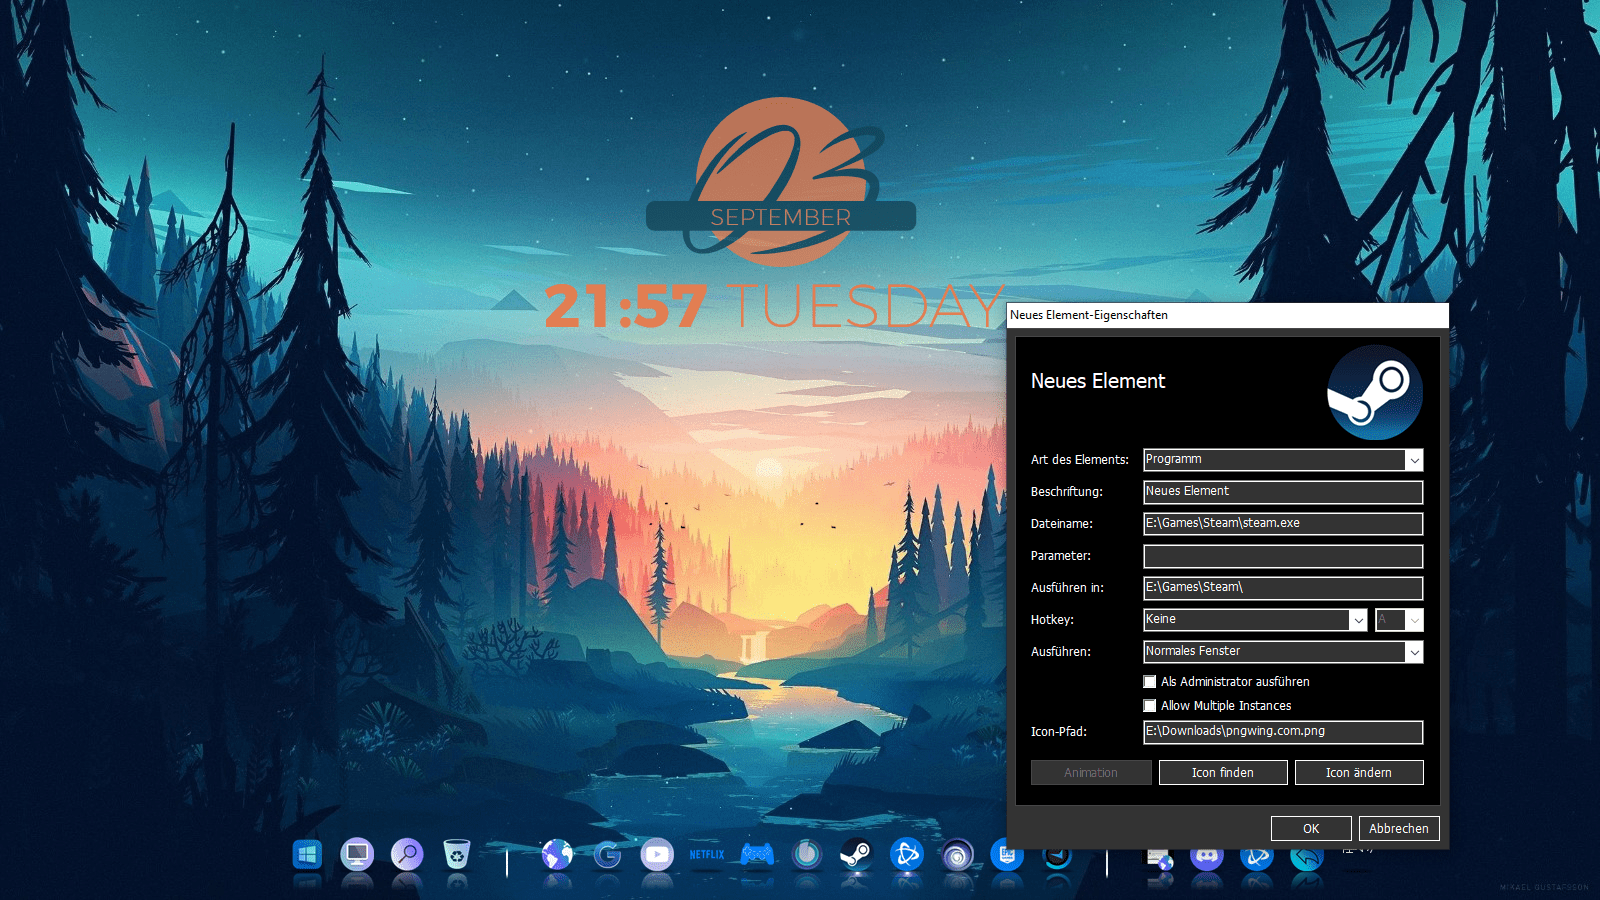Open the Hotkey Keine dropdown
The height and width of the screenshot is (900, 1600).
1358,620
